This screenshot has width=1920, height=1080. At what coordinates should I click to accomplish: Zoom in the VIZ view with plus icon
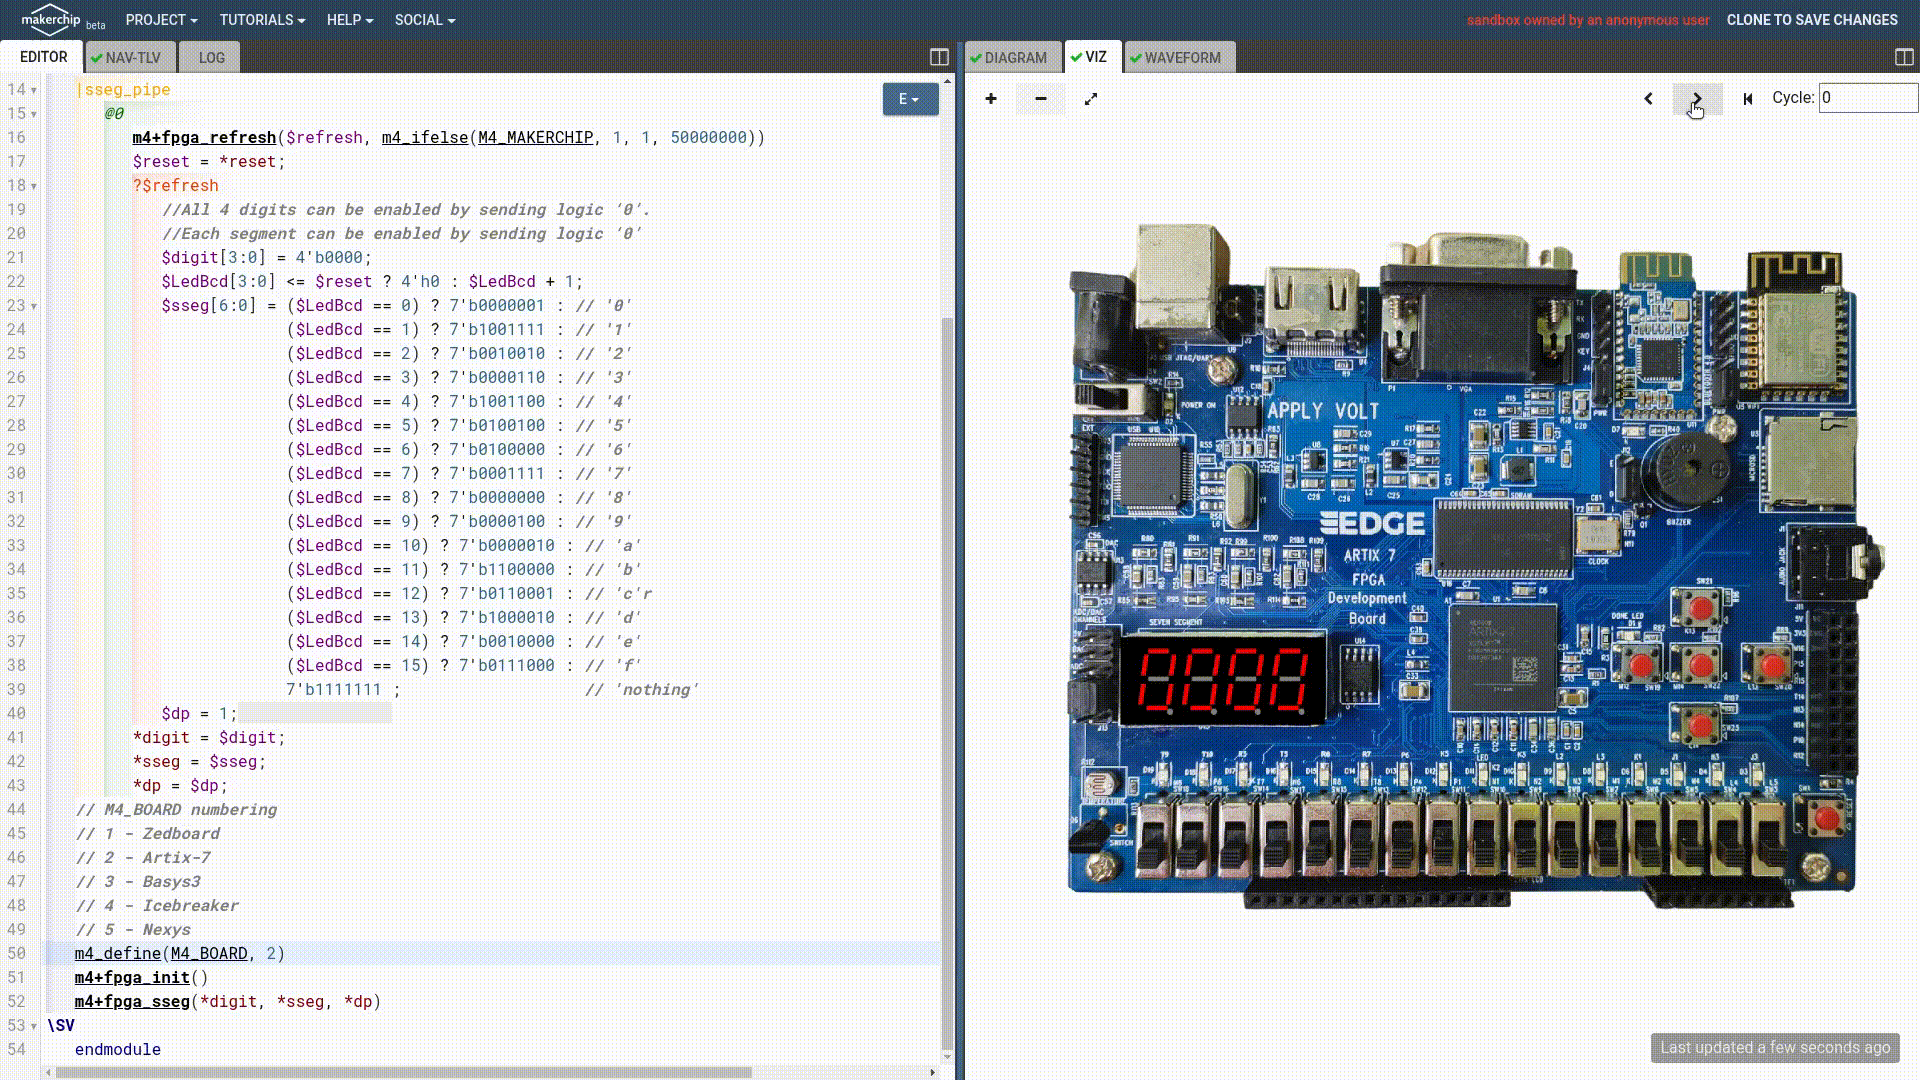(x=990, y=99)
